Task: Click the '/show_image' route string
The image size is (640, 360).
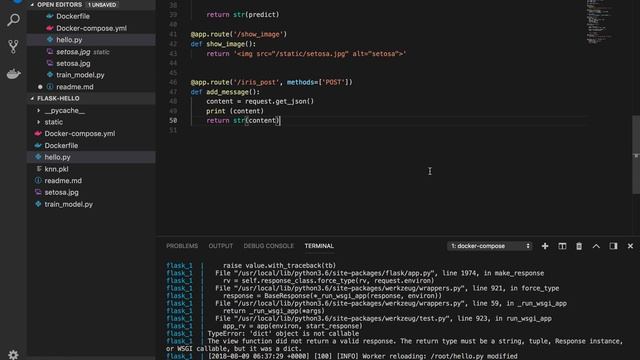Action: coord(258,34)
